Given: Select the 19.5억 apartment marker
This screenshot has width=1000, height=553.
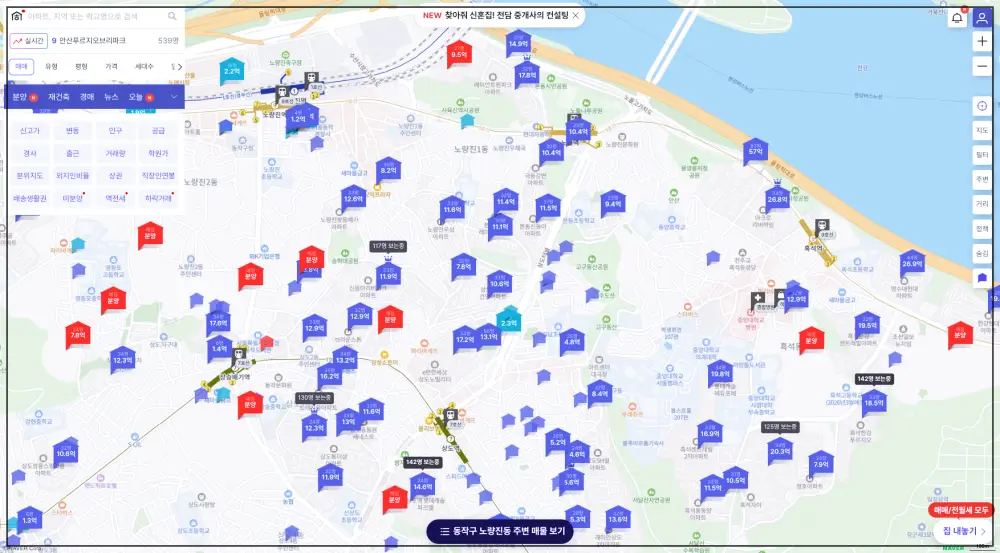Looking at the screenshot, I should coord(867,324).
